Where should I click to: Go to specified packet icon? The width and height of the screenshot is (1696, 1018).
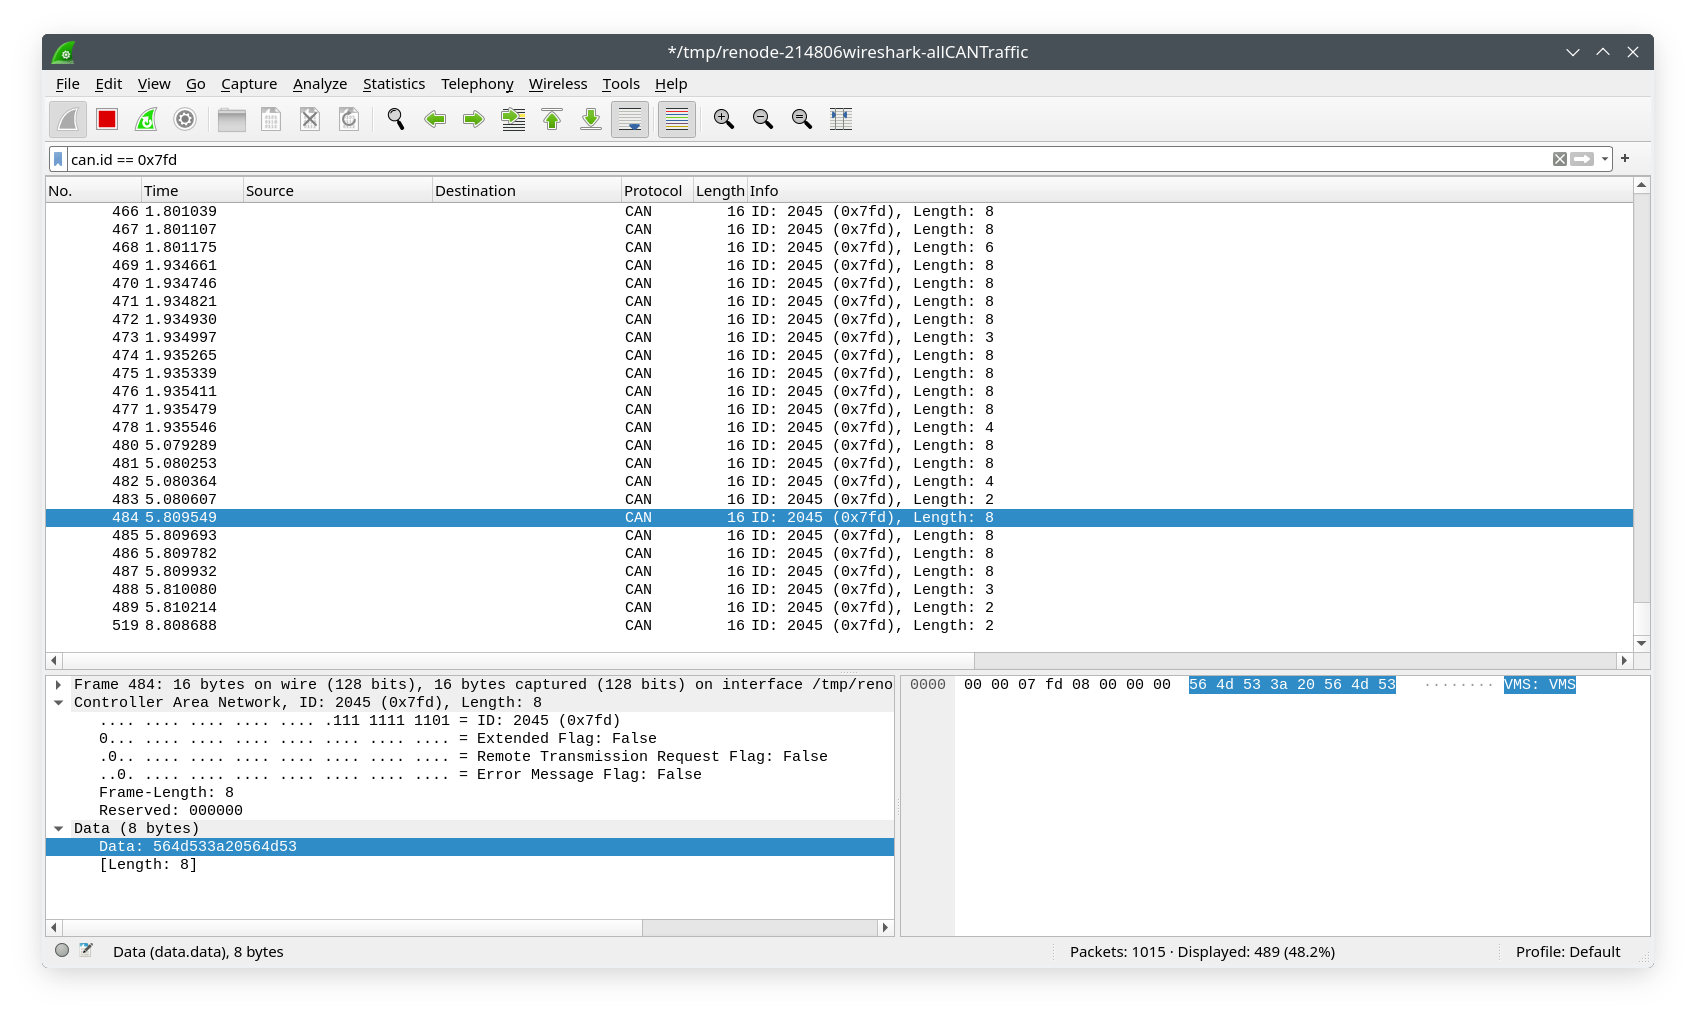coord(513,120)
